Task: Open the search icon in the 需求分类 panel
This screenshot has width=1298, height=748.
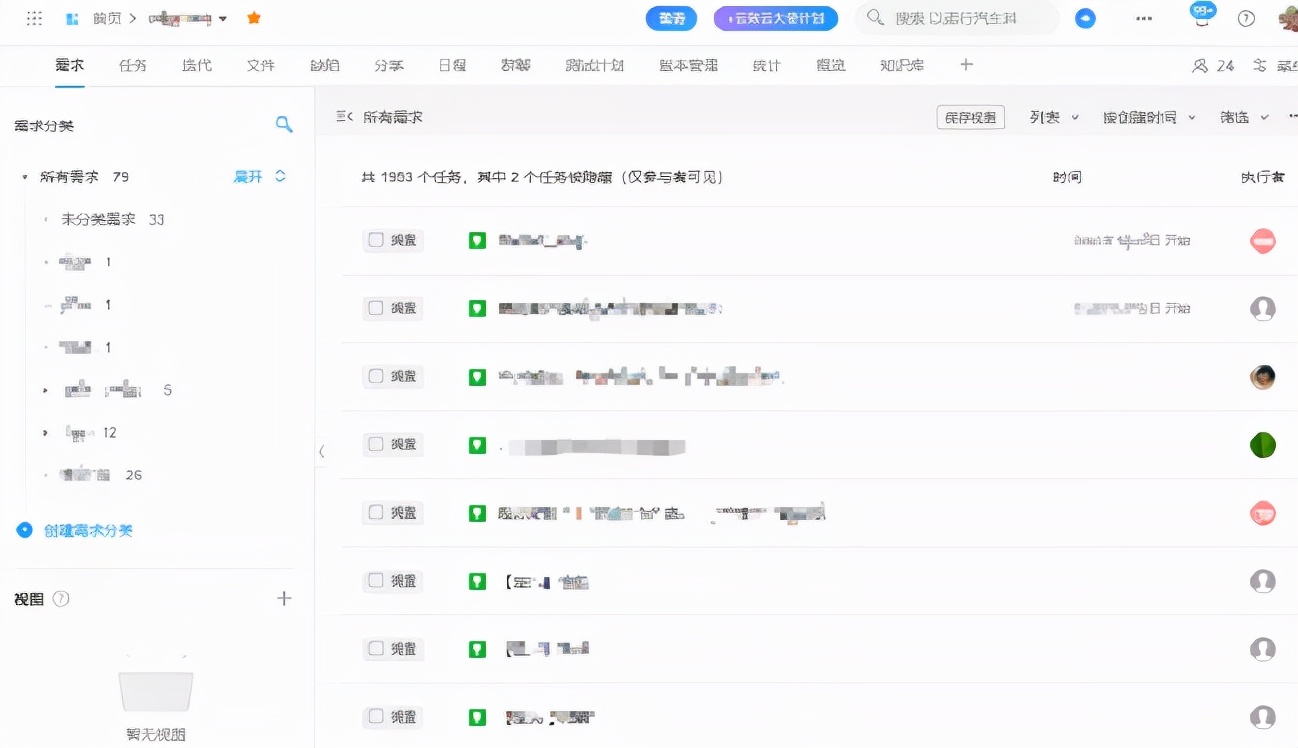Action: click(x=284, y=124)
